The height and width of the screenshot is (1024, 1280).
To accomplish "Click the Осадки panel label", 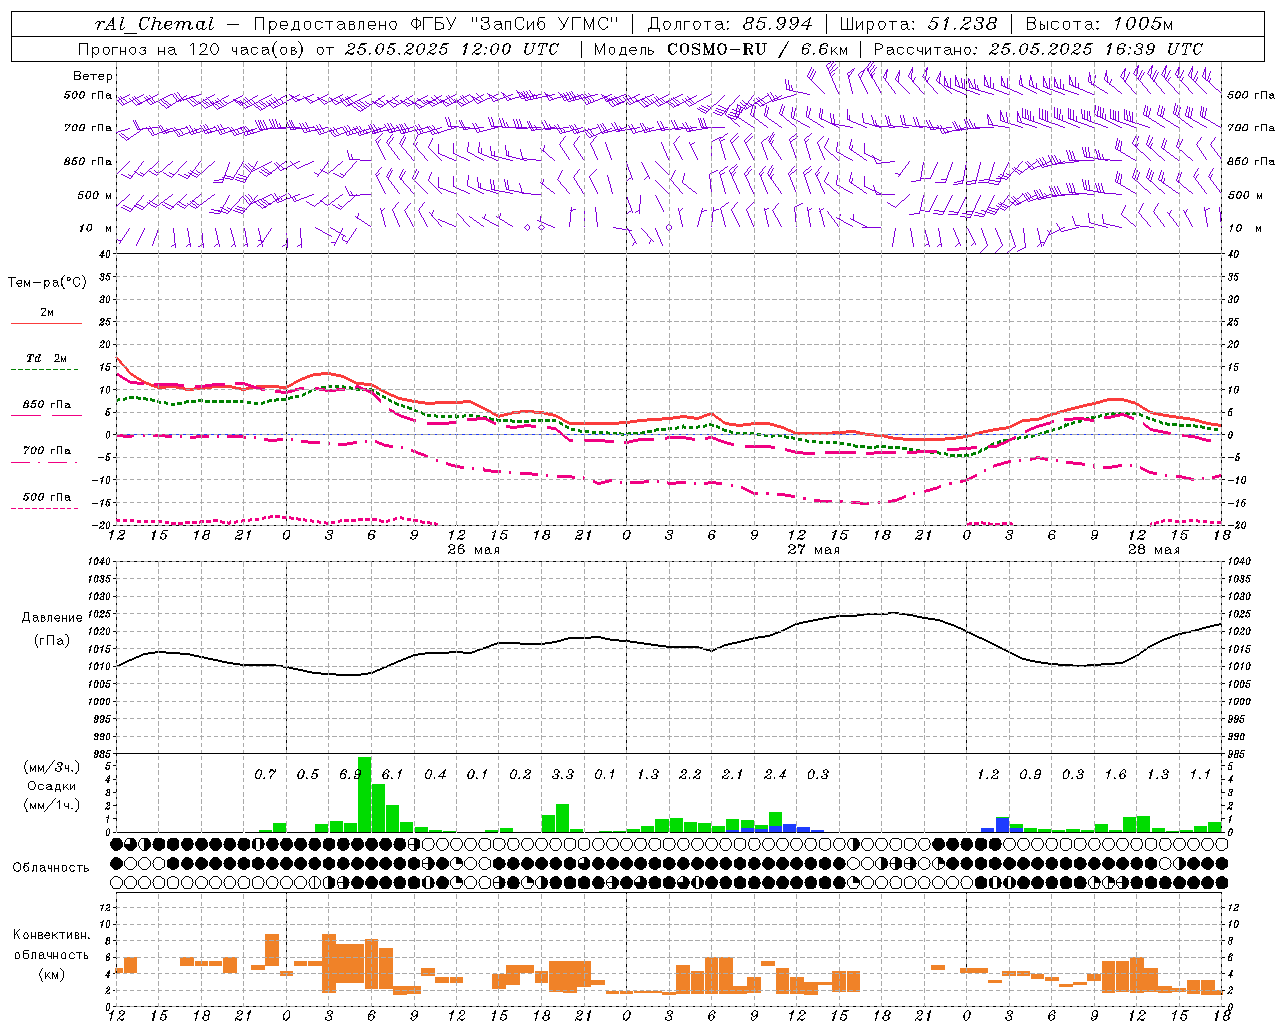I will tap(51, 786).
